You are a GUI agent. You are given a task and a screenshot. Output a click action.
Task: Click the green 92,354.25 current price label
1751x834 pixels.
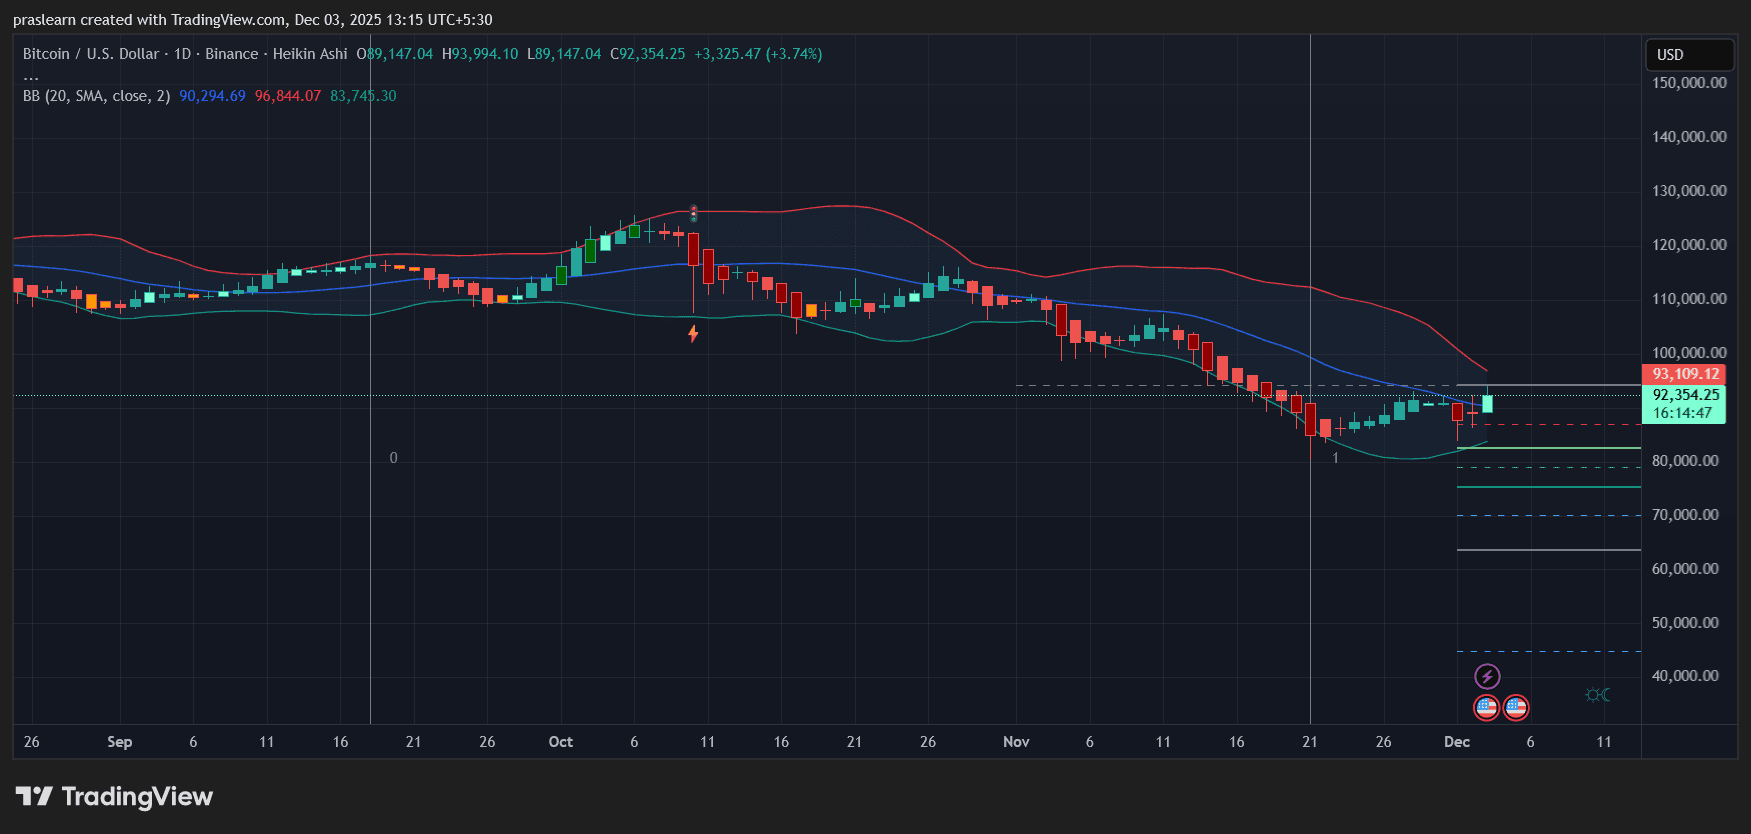pos(1684,395)
